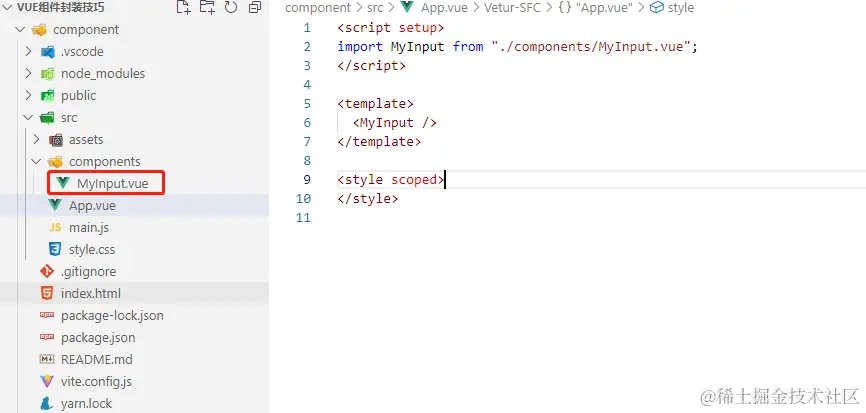Click the public folder icon
Image resolution: width=866 pixels, height=413 pixels.
pos(47,96)
